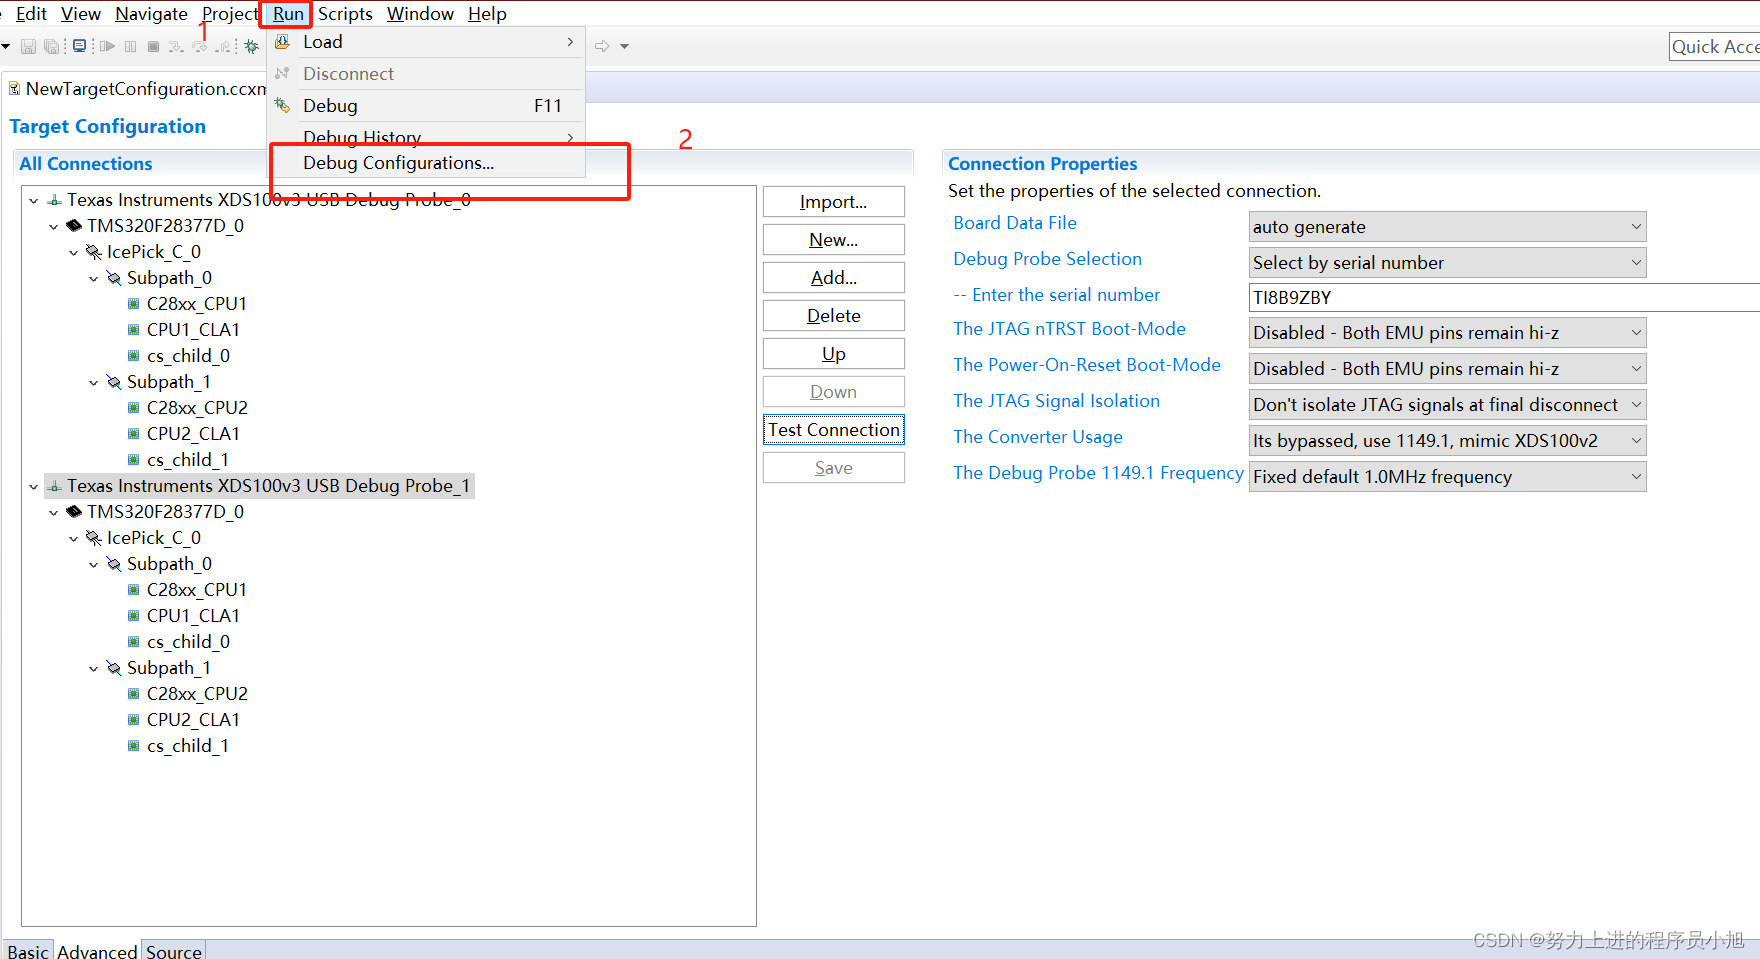This screenshot has width=1760, height=959.
Task: Open the Board Data File dropdown
Action: 1636,227
